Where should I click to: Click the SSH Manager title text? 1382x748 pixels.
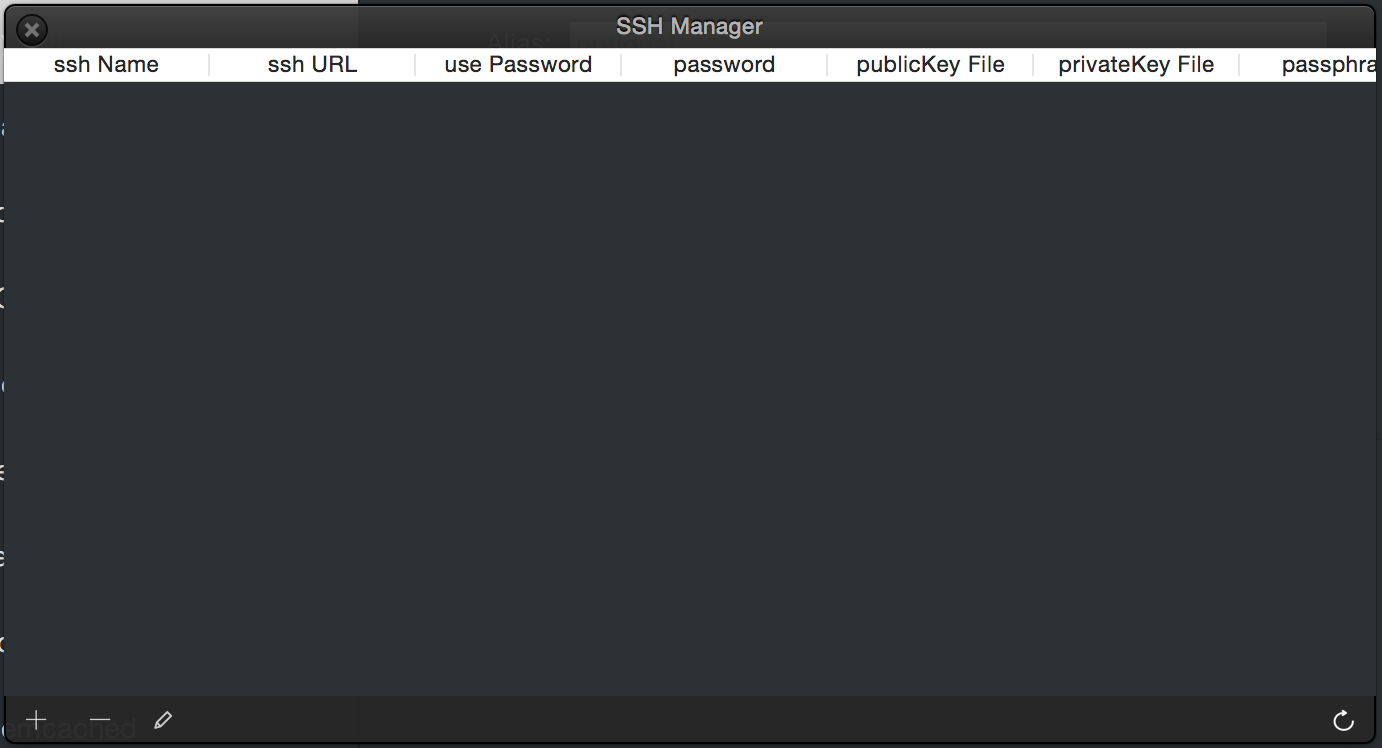(x=689, y=27)
